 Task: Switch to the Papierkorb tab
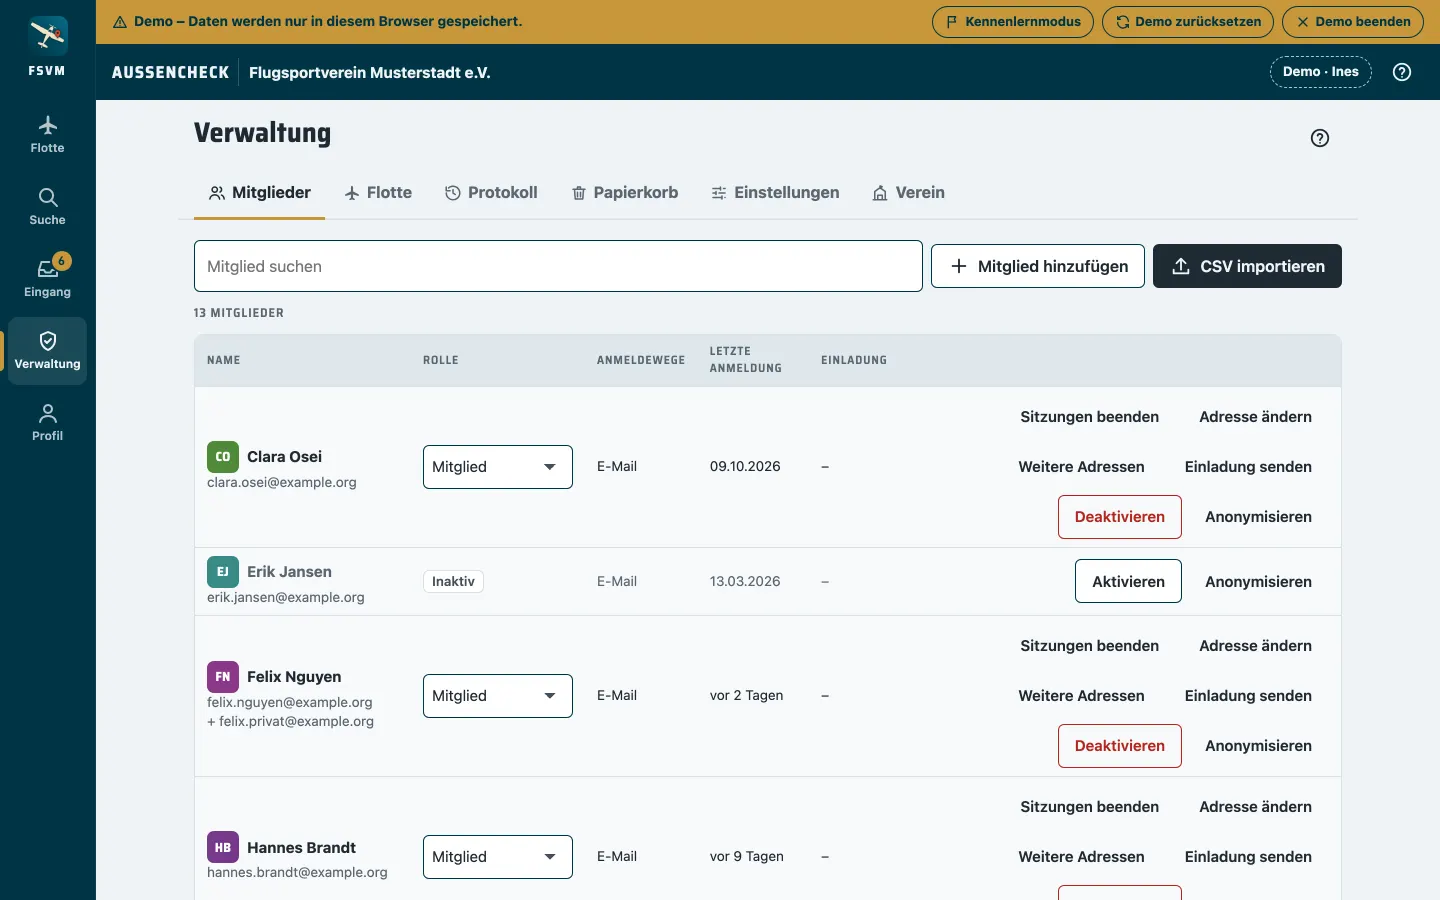click(x=625, y=193)
